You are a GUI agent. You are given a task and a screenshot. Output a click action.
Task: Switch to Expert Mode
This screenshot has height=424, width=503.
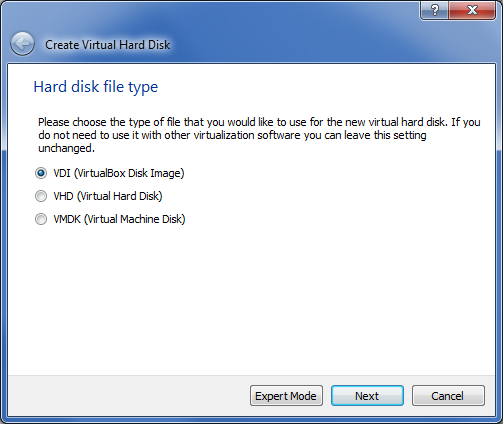[x=286, y=396]
